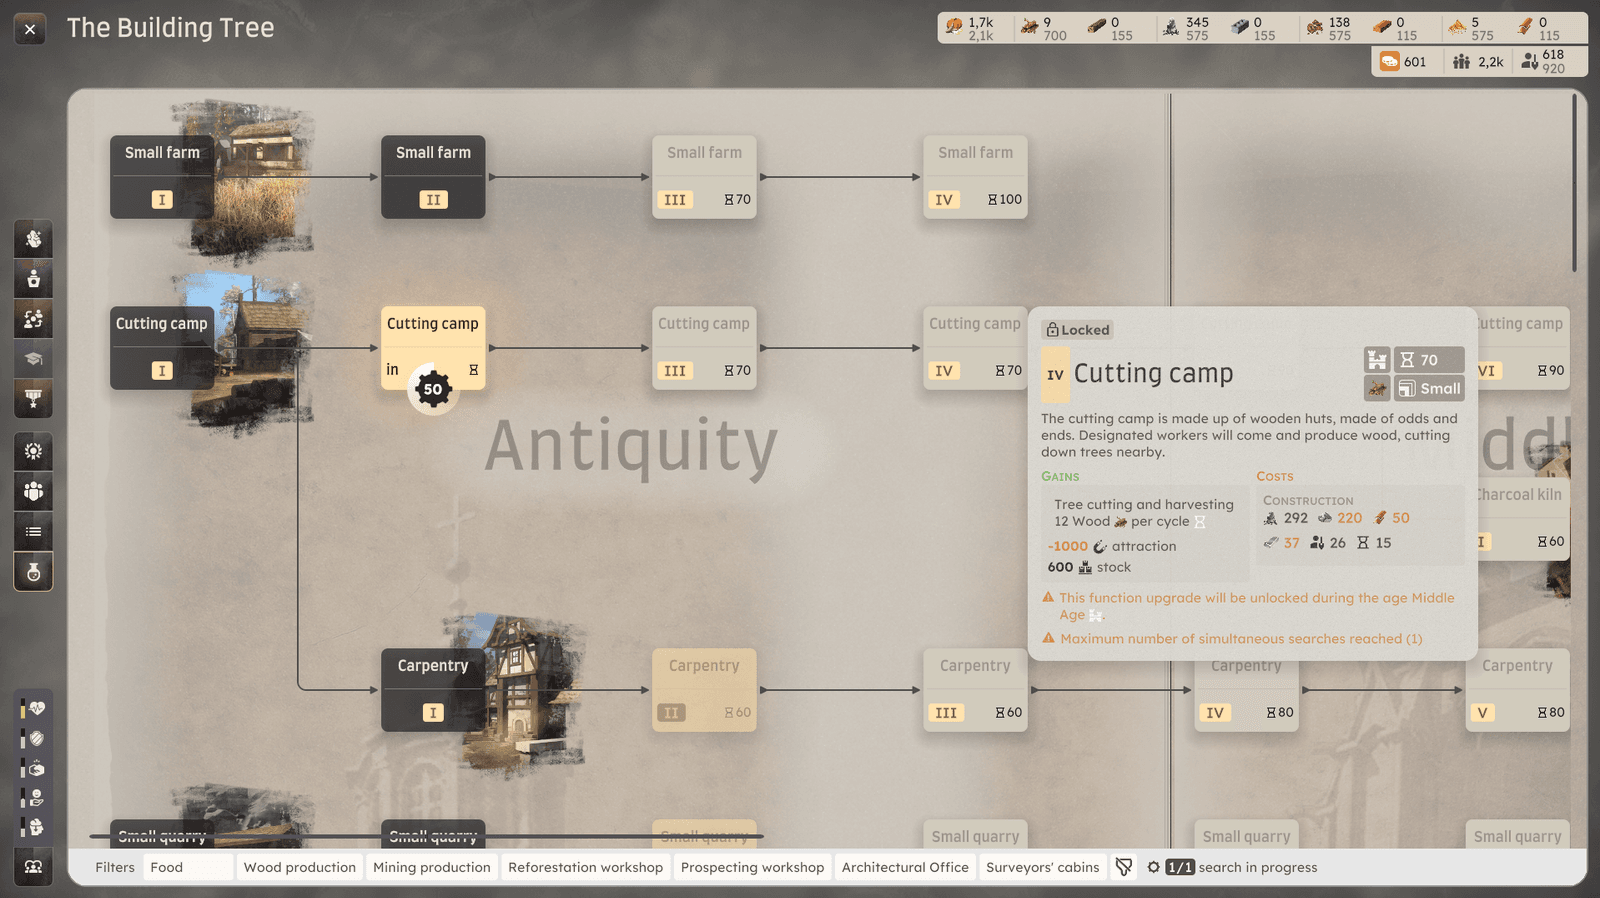Click the Small size tag in tooltip
The width and height of the screenshot is (1600, 898).
click(1430, 389)
